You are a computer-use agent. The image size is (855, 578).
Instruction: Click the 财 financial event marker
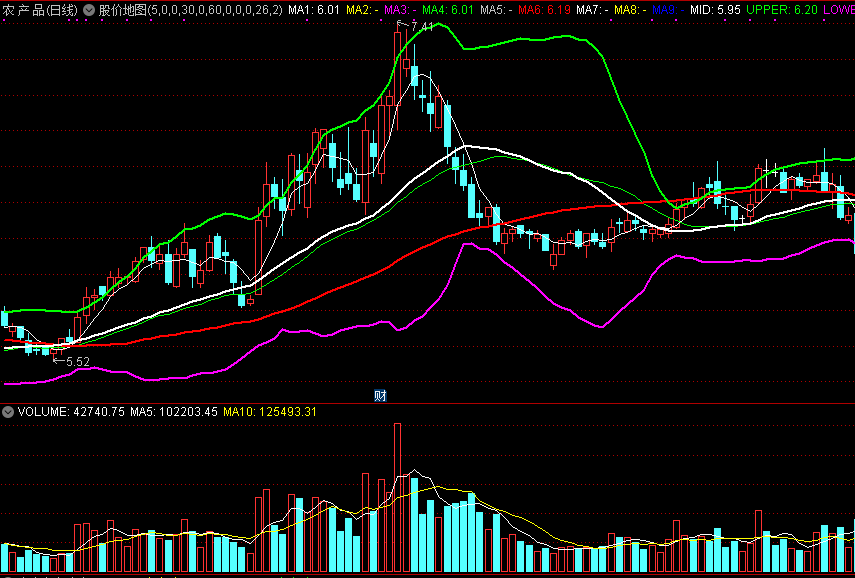[380, 396]
